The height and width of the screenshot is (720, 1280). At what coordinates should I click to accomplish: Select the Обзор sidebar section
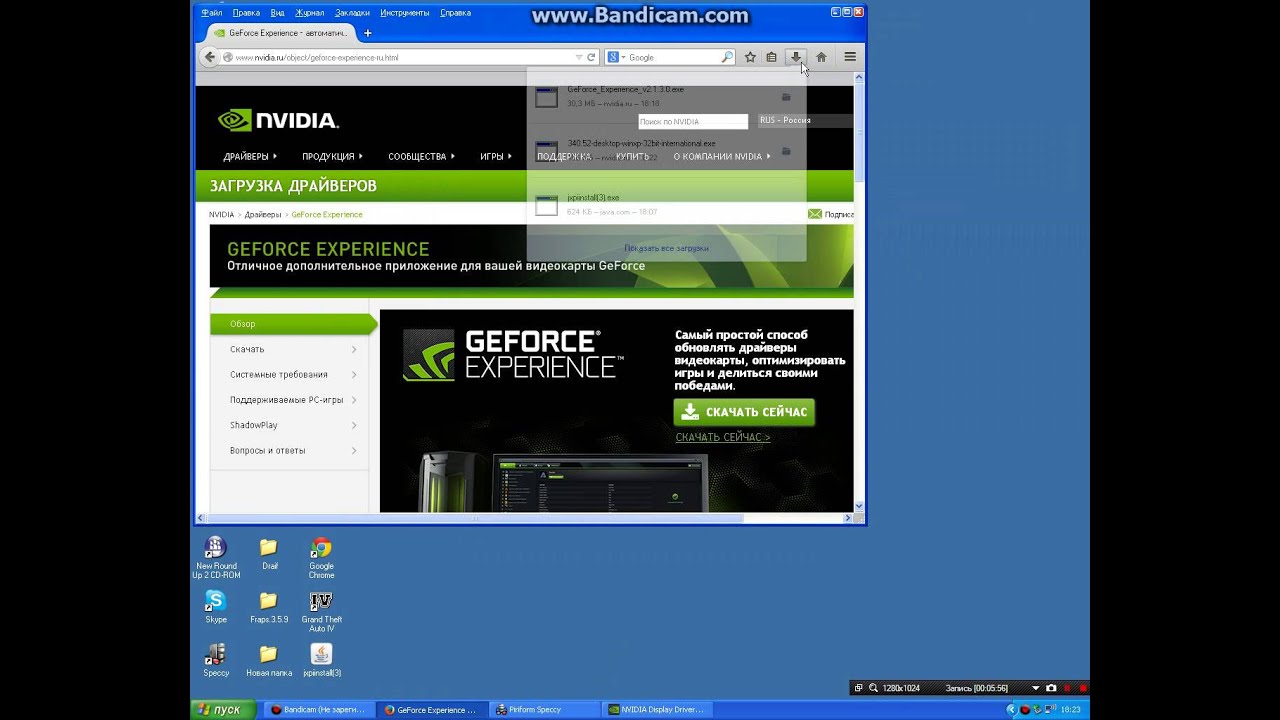(x=289, y=324)
